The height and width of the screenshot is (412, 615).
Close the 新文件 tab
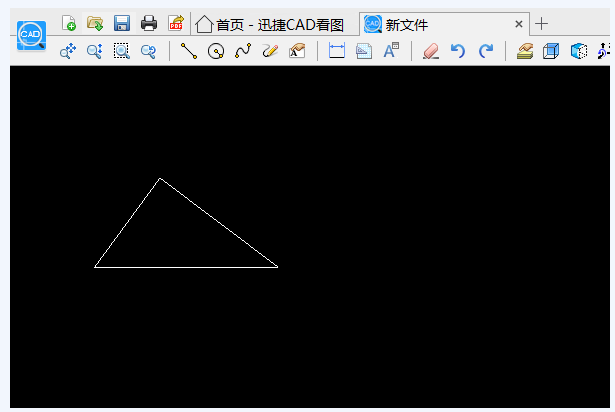click(x=519, y=24)
